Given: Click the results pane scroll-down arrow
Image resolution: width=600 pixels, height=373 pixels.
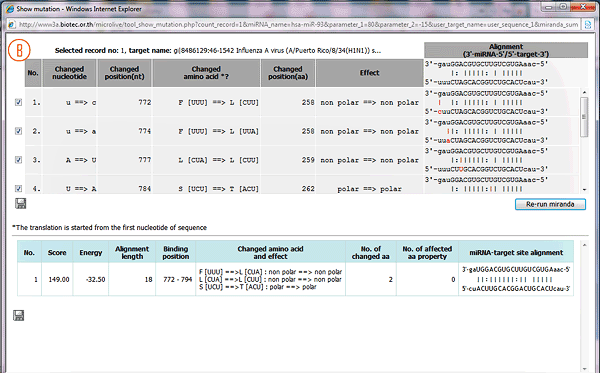Looking at the screenshot, I should point(584,369).
